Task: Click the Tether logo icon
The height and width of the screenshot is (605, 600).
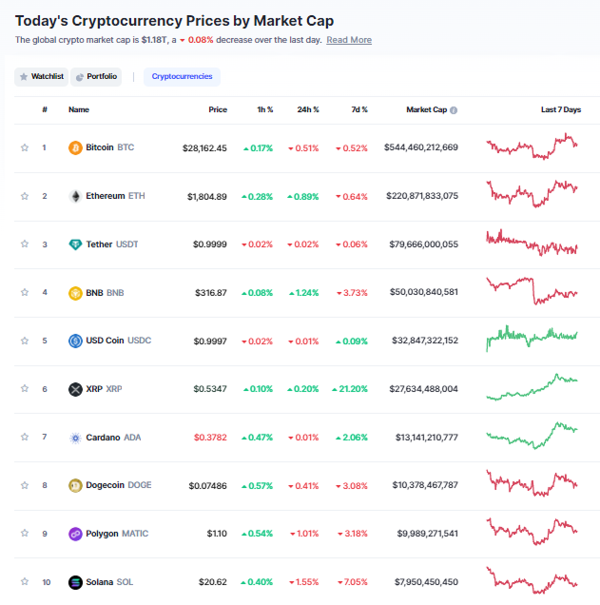Action: (75, 245)
